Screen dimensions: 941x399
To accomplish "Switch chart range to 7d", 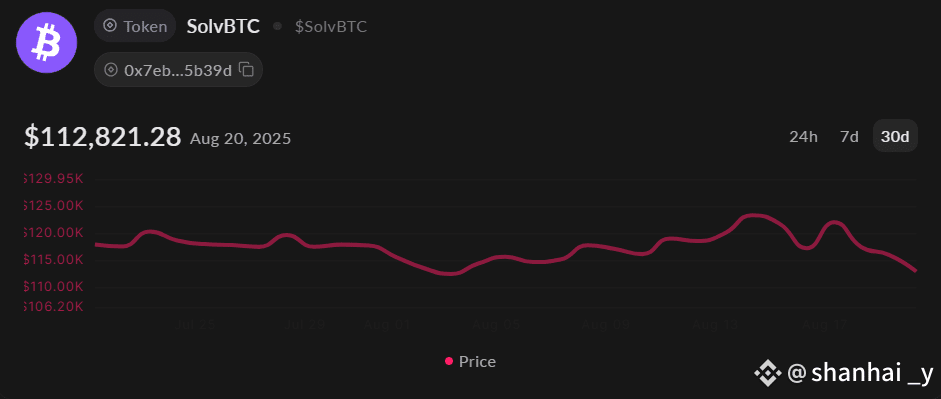I will coord(849,136).
